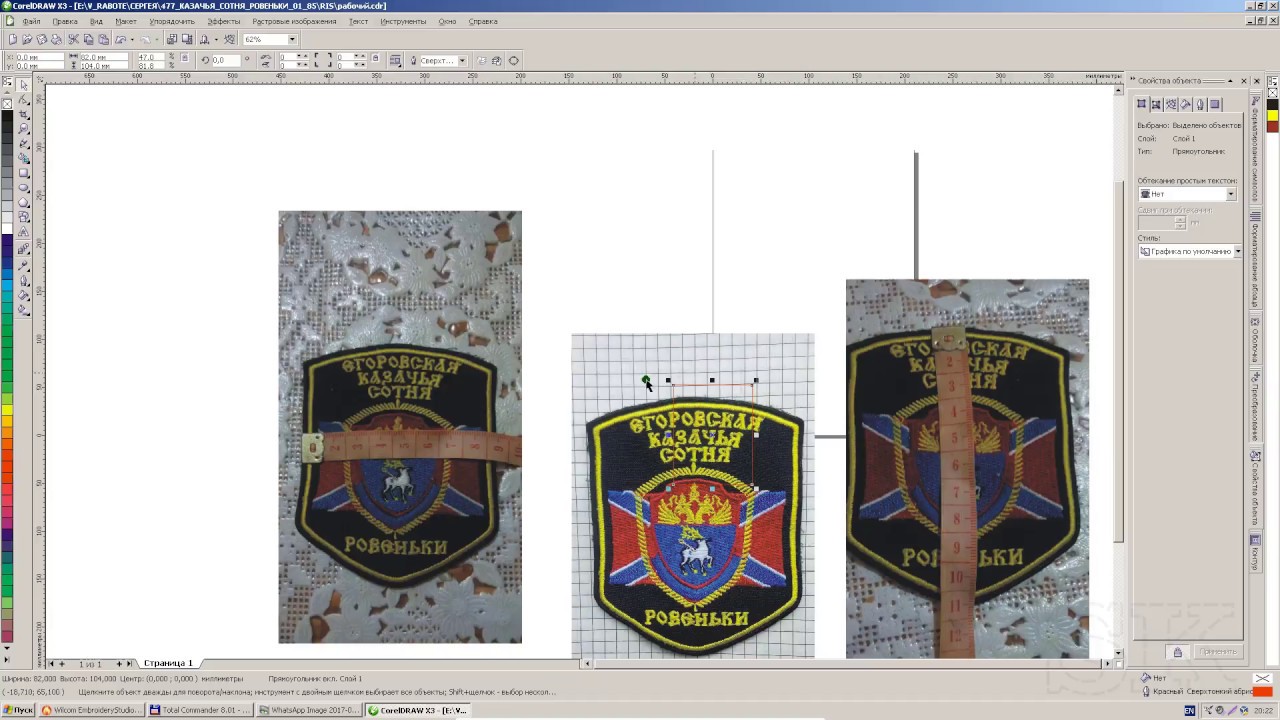This screenshot has width=1280, height=720.
Task: Pick the yellow swatch in right palette
Action: tap(1272, 115)
